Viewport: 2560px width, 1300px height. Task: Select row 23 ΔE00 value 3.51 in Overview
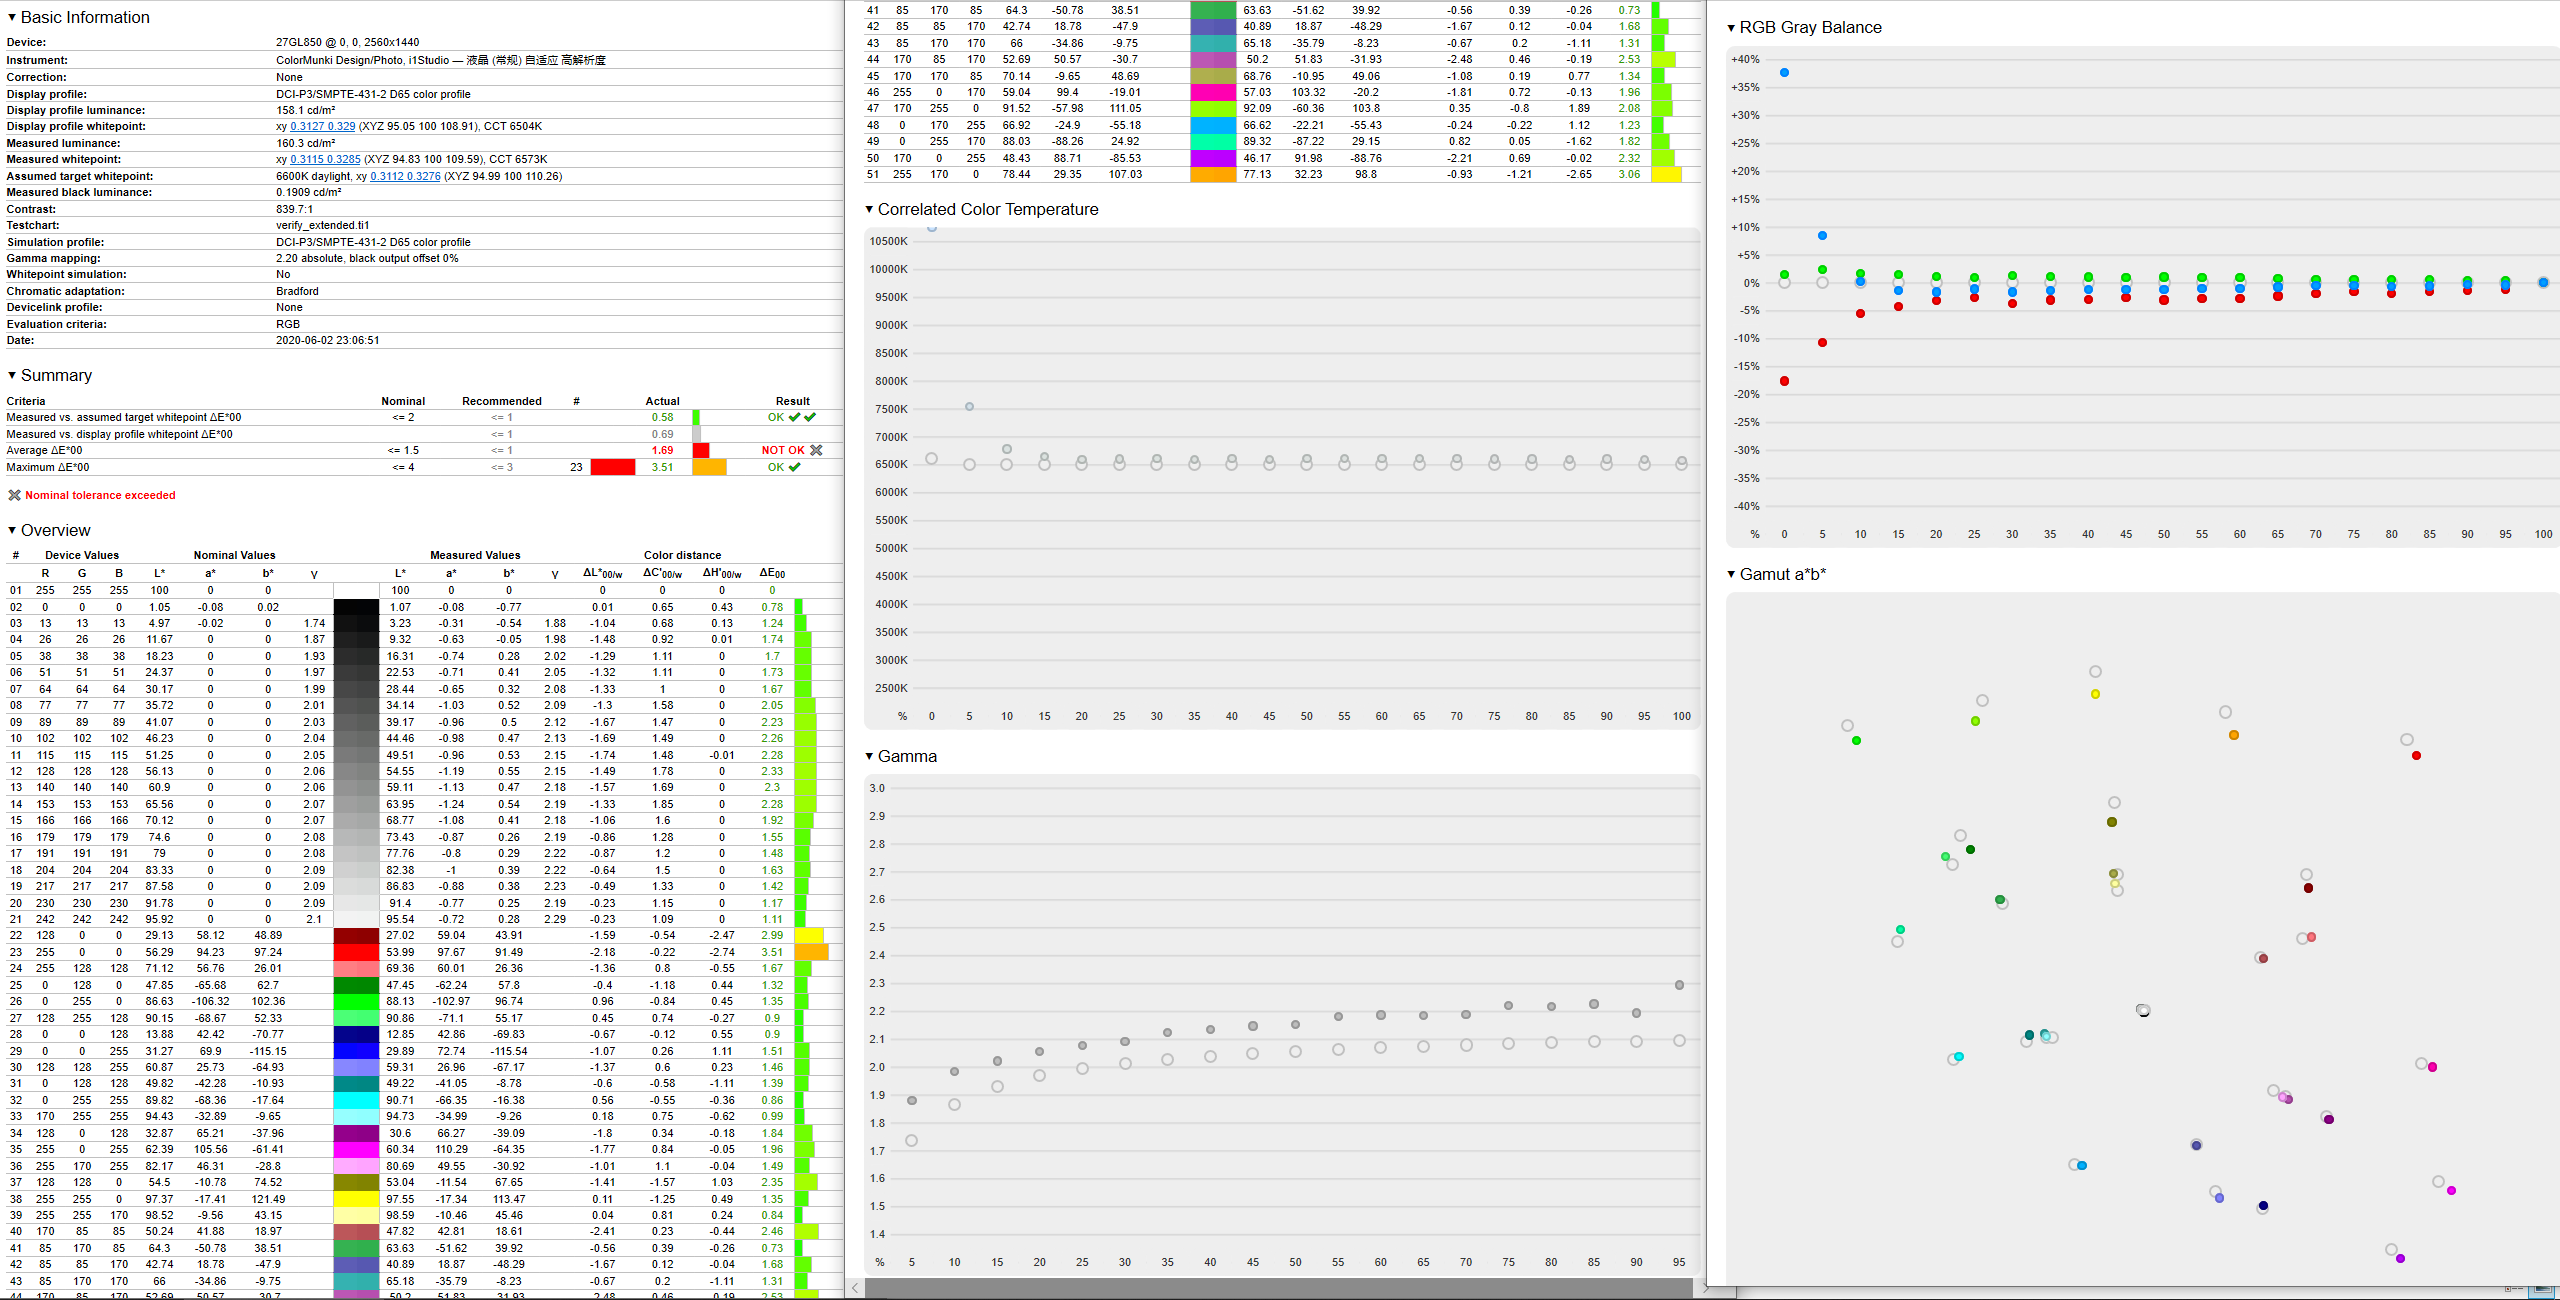click(x=772, y=952)
